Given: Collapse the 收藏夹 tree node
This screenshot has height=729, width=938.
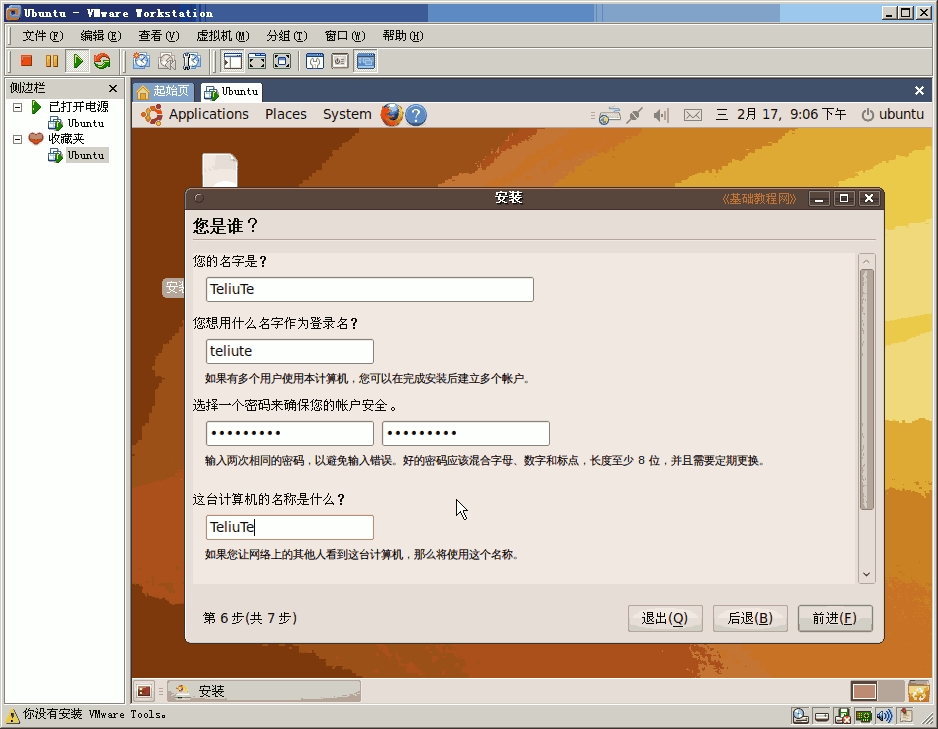Looking at the screenshot, I should tap(17, 139).
